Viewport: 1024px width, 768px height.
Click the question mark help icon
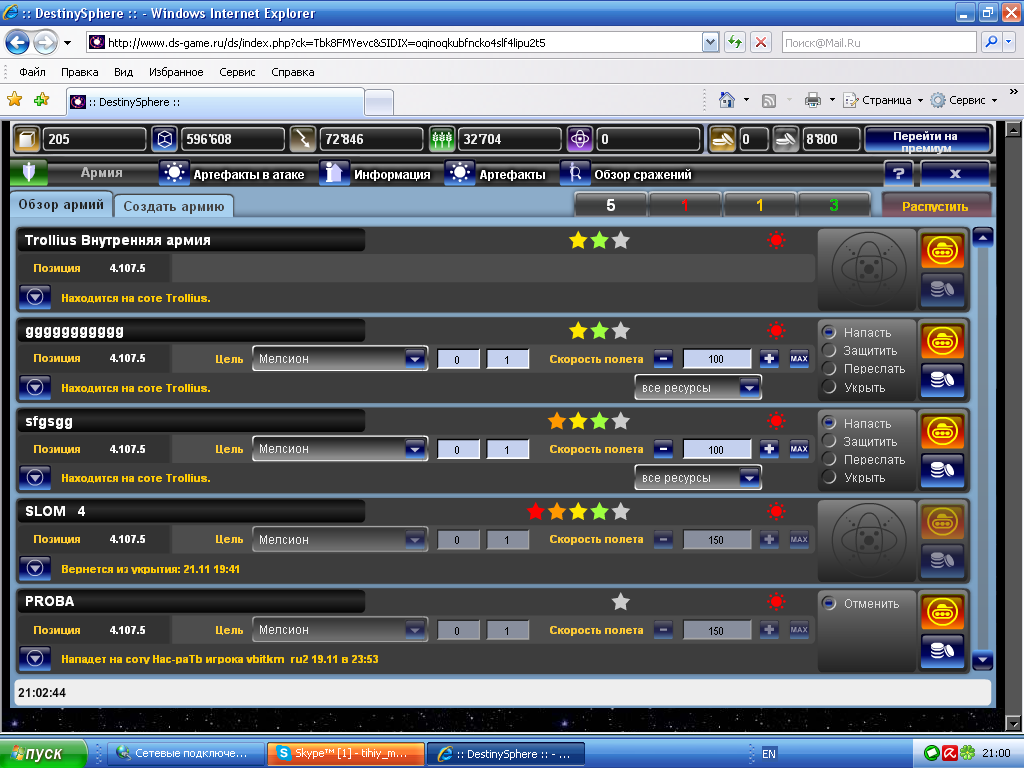(898, 174)
